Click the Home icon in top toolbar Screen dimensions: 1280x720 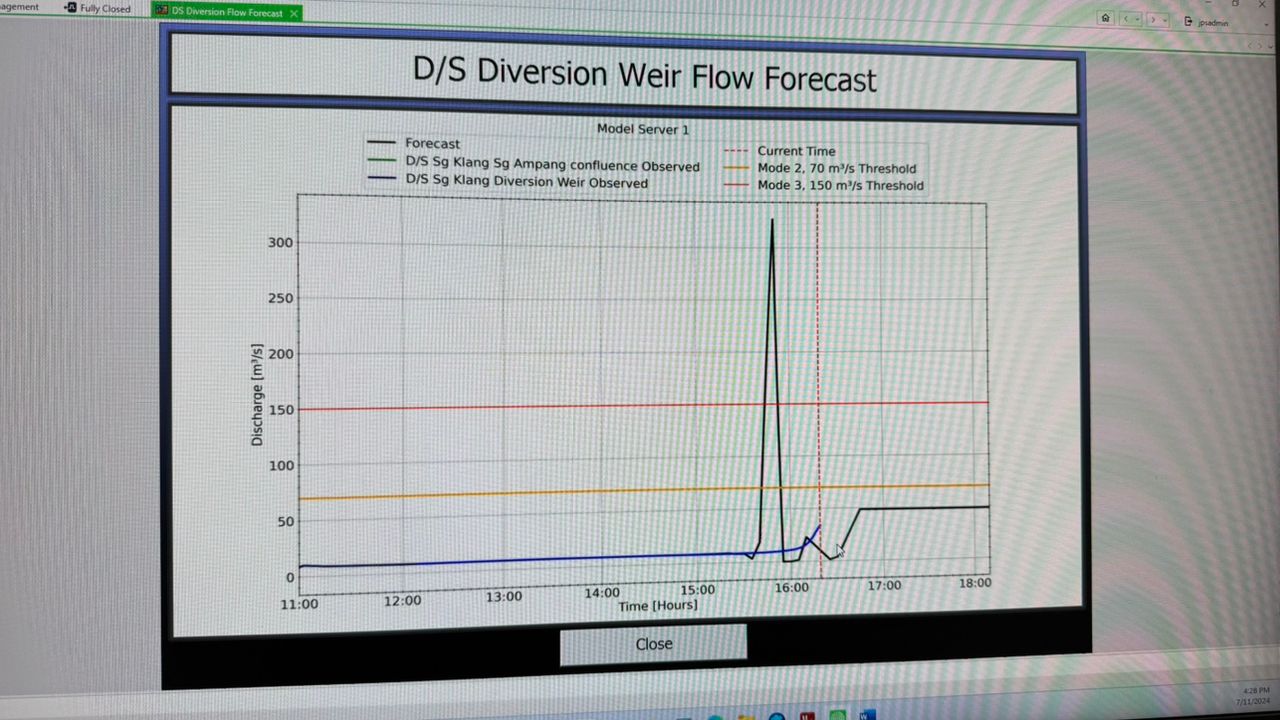click(x=1105, y=18)
